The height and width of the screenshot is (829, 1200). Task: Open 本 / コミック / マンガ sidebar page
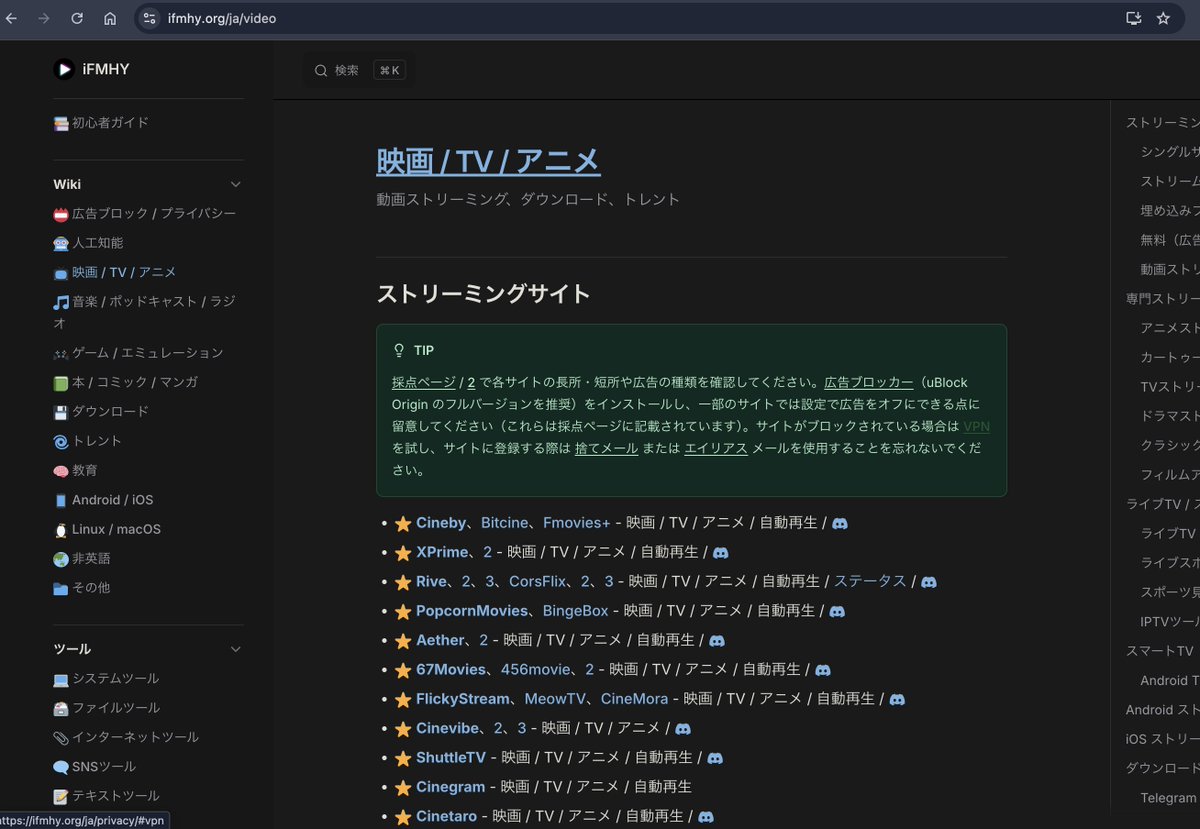click(x=126, y=382)
